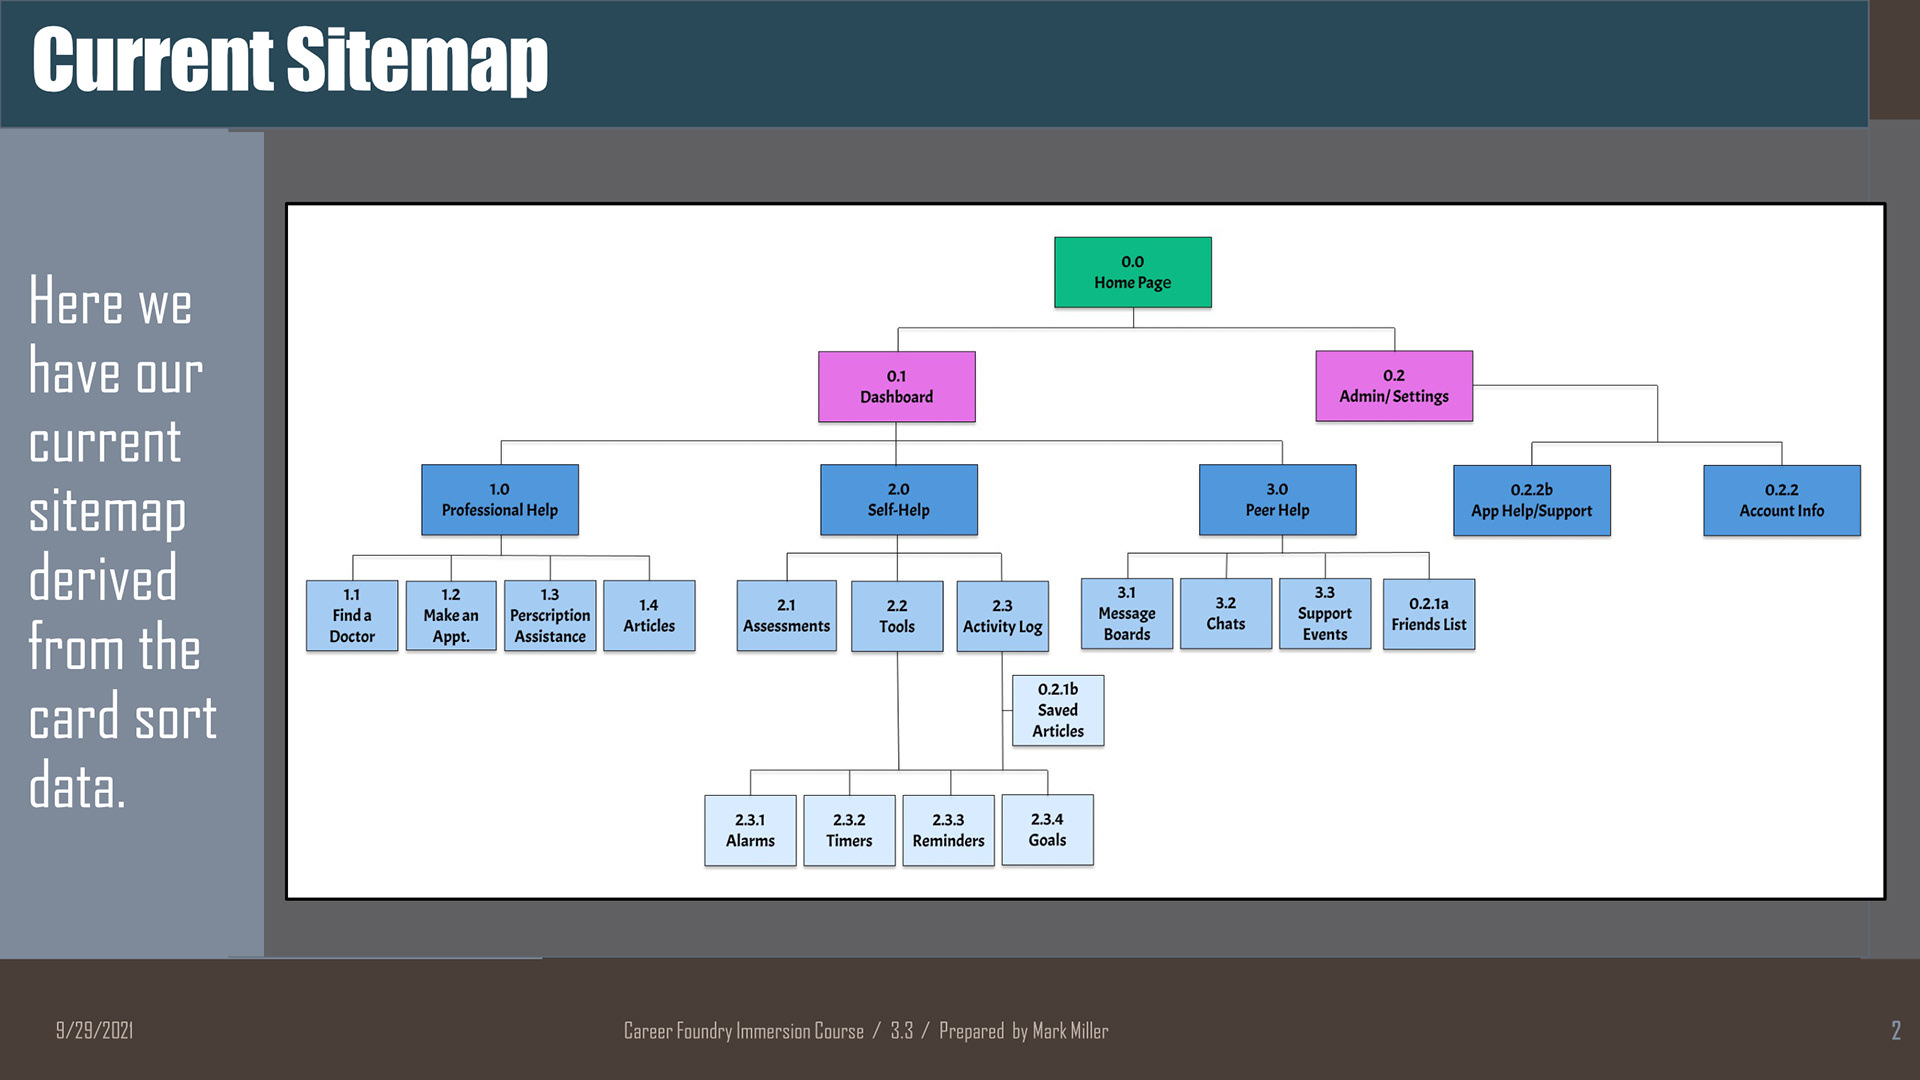This screenshot has height=1080, width=1920.
Task: Select 1.3 Perscription Assistance box
Action: coord(550,616)
